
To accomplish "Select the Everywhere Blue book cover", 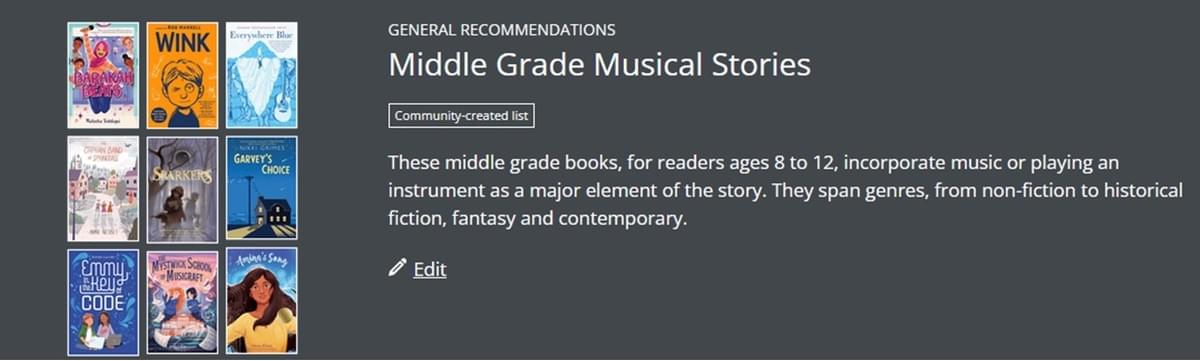I will (261, 75).
